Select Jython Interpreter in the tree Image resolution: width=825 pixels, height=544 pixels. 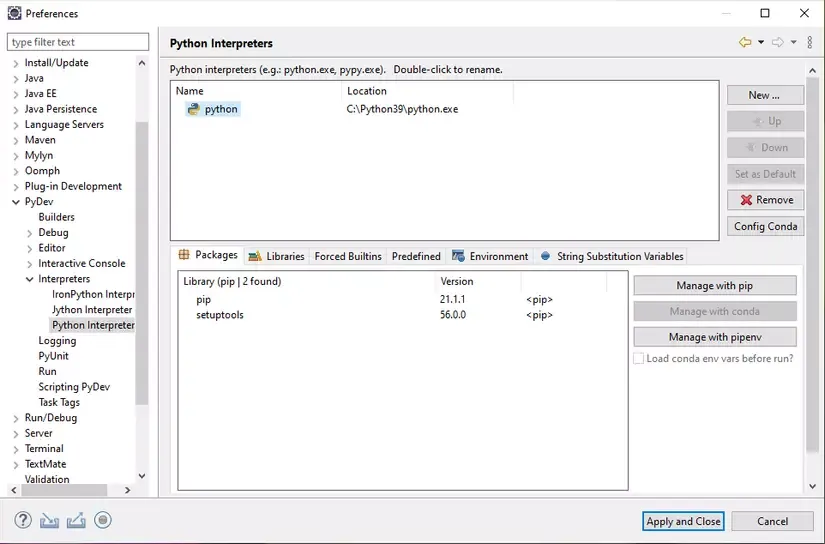pyautogui.click(x=92, y=310)
